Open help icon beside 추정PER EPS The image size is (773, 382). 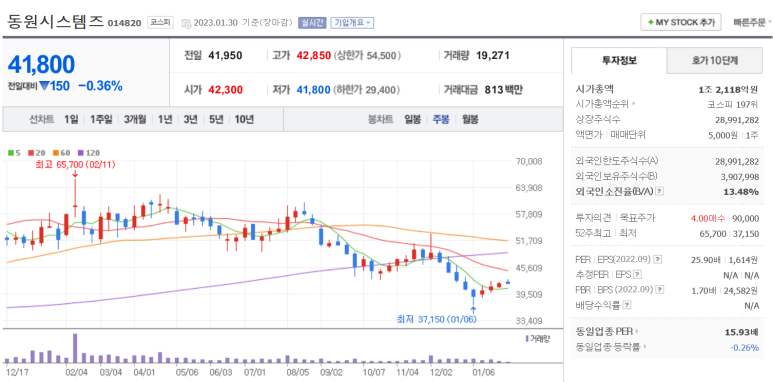point(637,274)
